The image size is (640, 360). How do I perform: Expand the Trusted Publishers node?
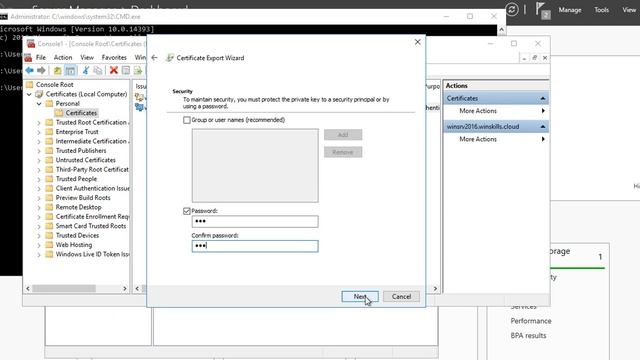click(39, 151)
